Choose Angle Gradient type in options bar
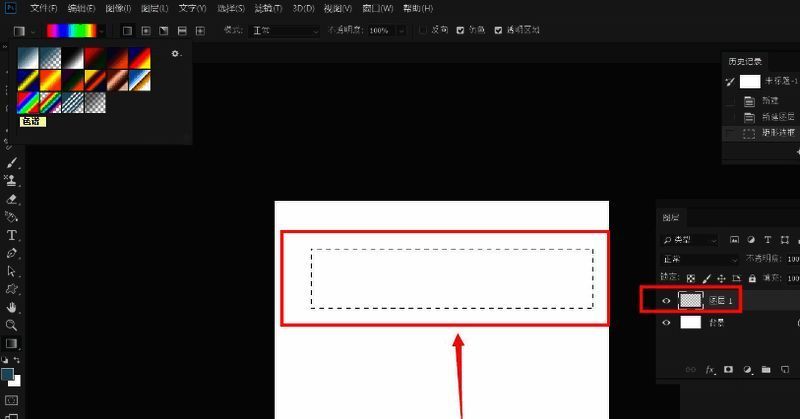Viewport: 800px width, 419px height. (164, 31)
